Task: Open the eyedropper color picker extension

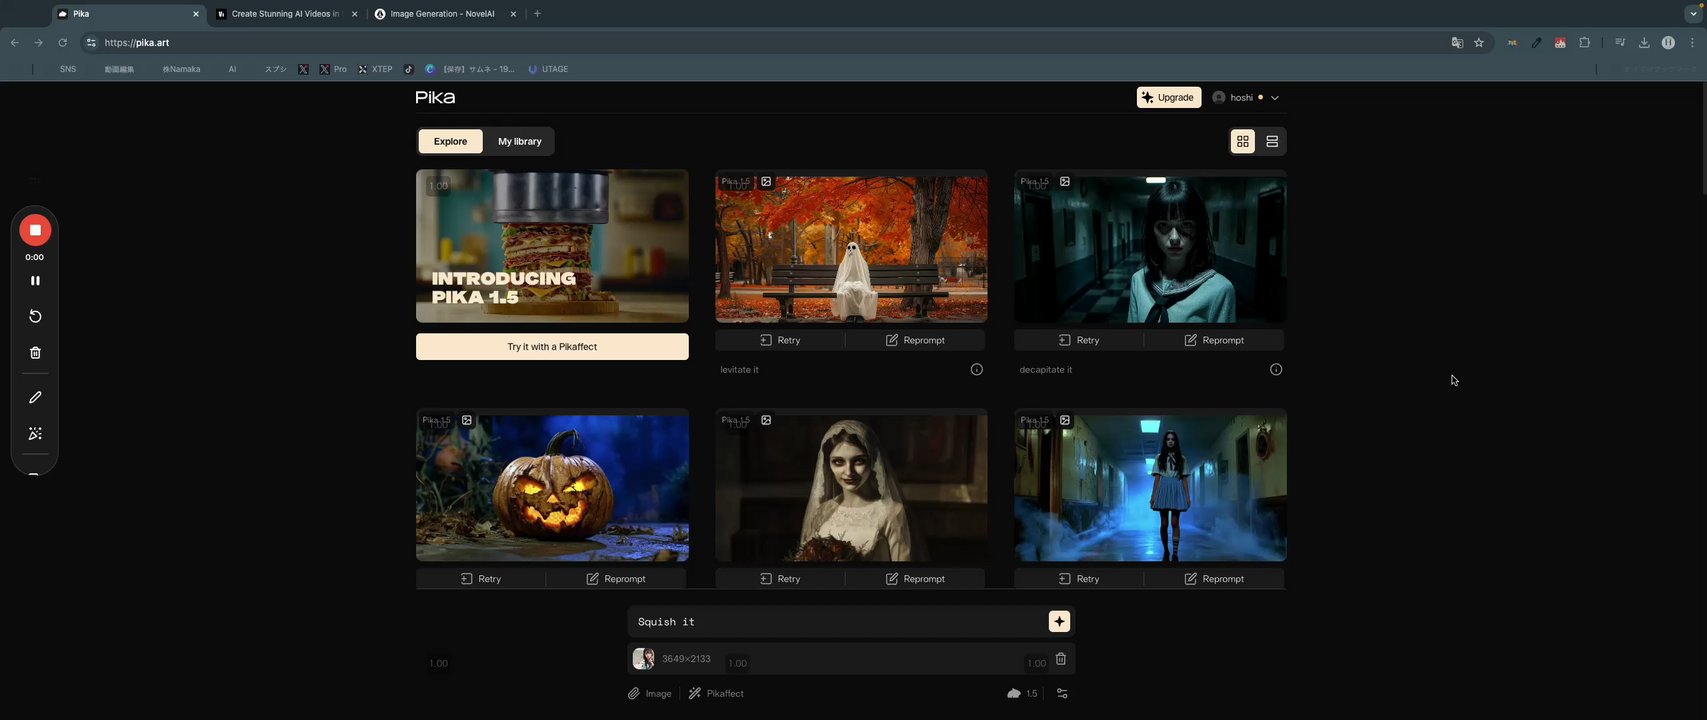Action: coord(1536,43)
